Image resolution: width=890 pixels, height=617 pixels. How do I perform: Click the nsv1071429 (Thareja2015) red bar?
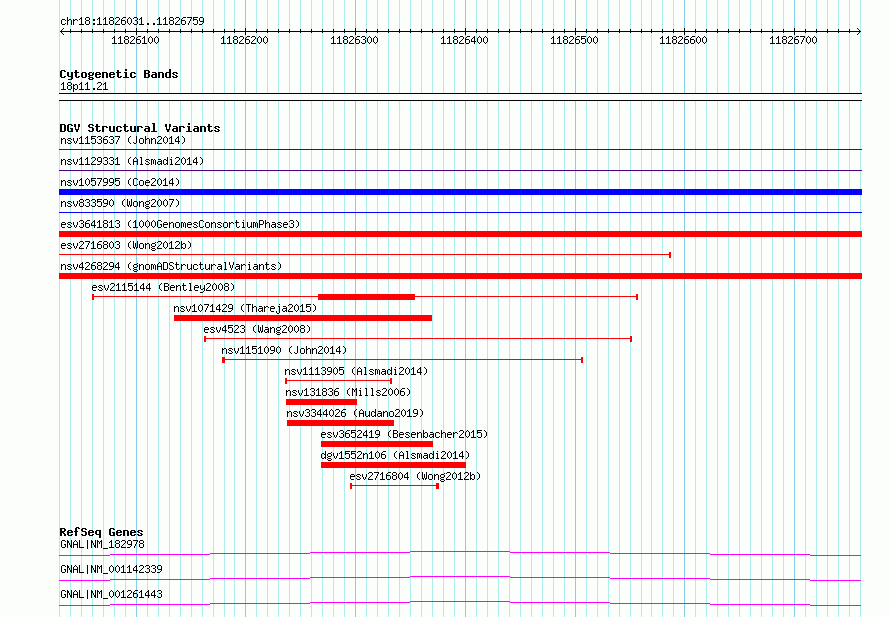coord(303,318)
